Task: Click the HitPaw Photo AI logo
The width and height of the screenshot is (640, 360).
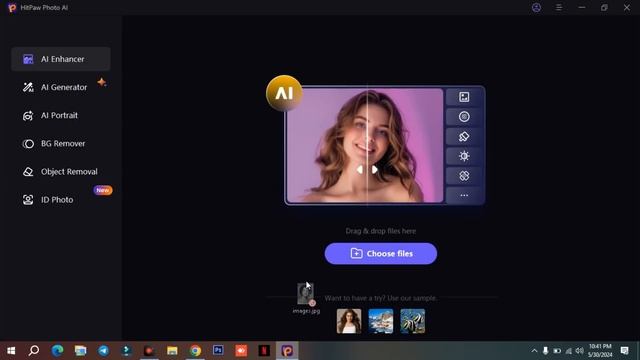Action: [12, 8]
